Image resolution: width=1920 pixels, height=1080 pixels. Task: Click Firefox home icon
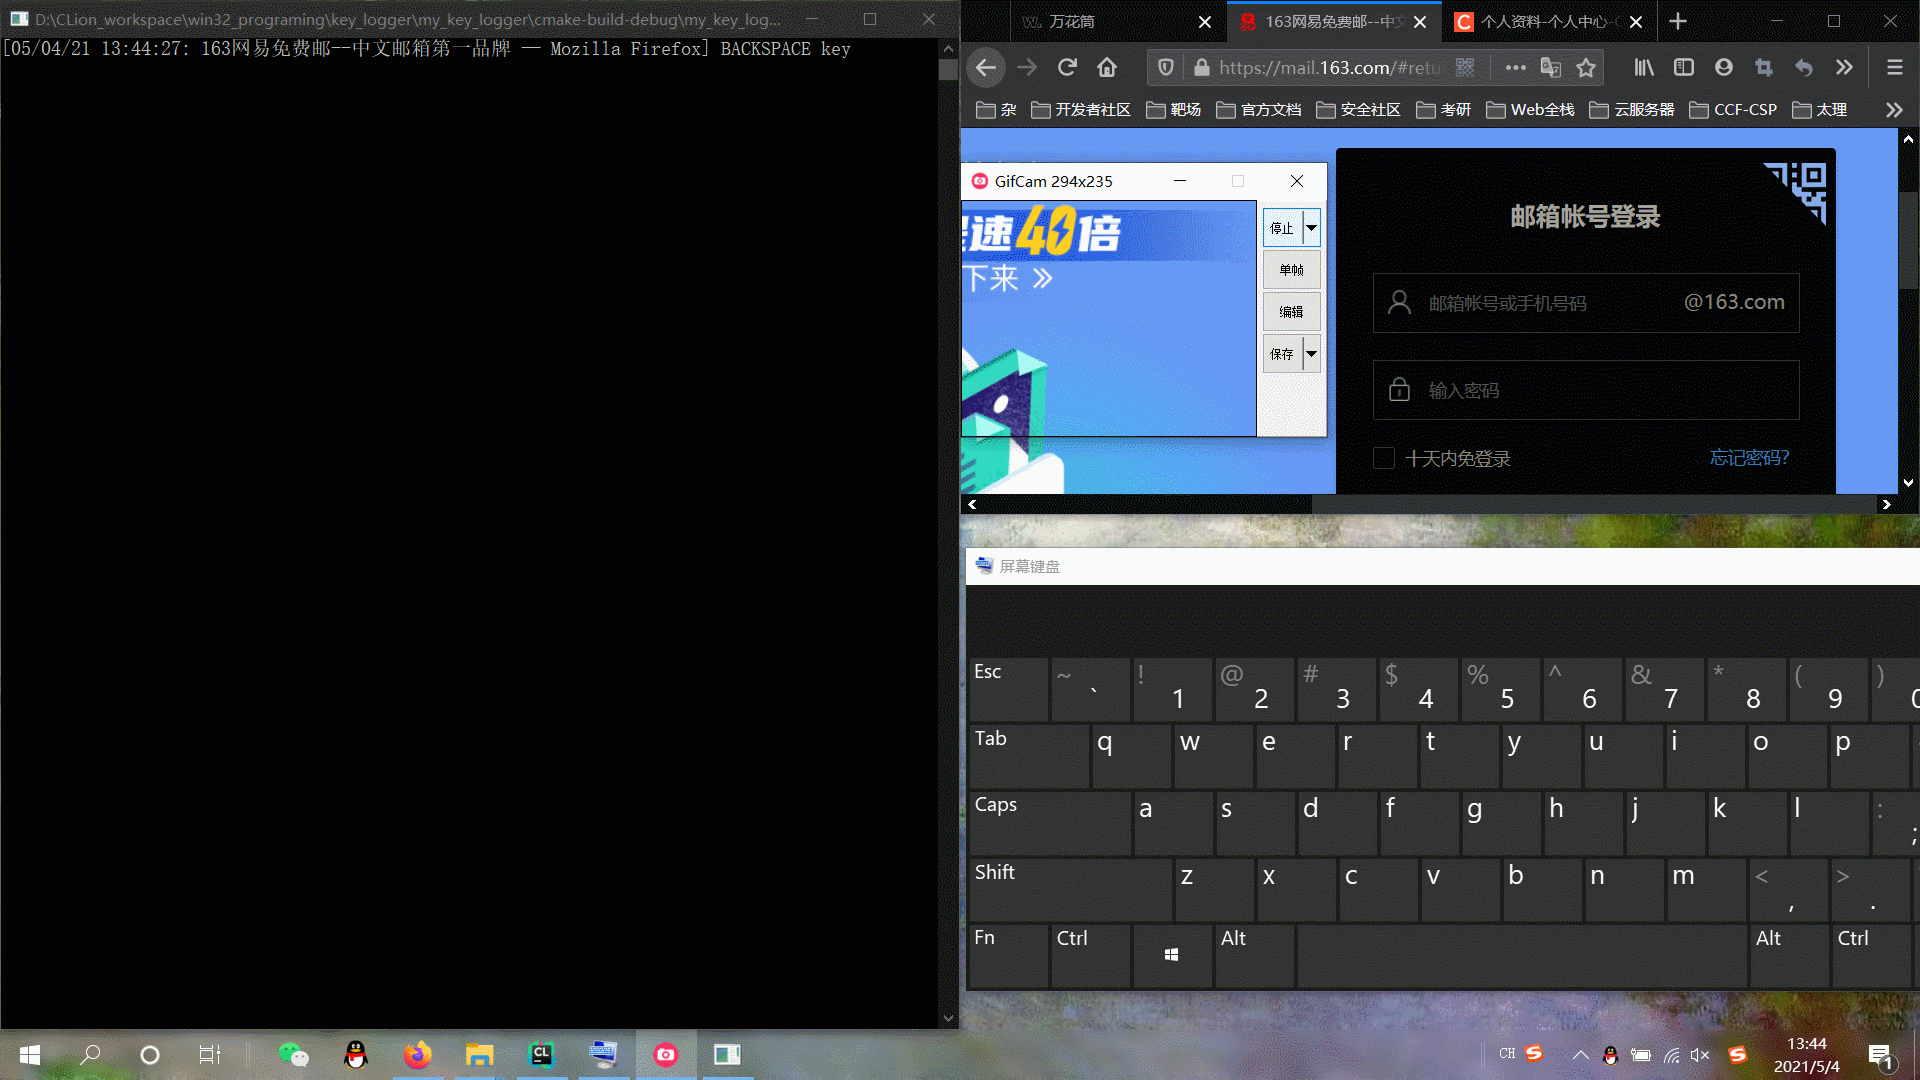coord(1107,67)
